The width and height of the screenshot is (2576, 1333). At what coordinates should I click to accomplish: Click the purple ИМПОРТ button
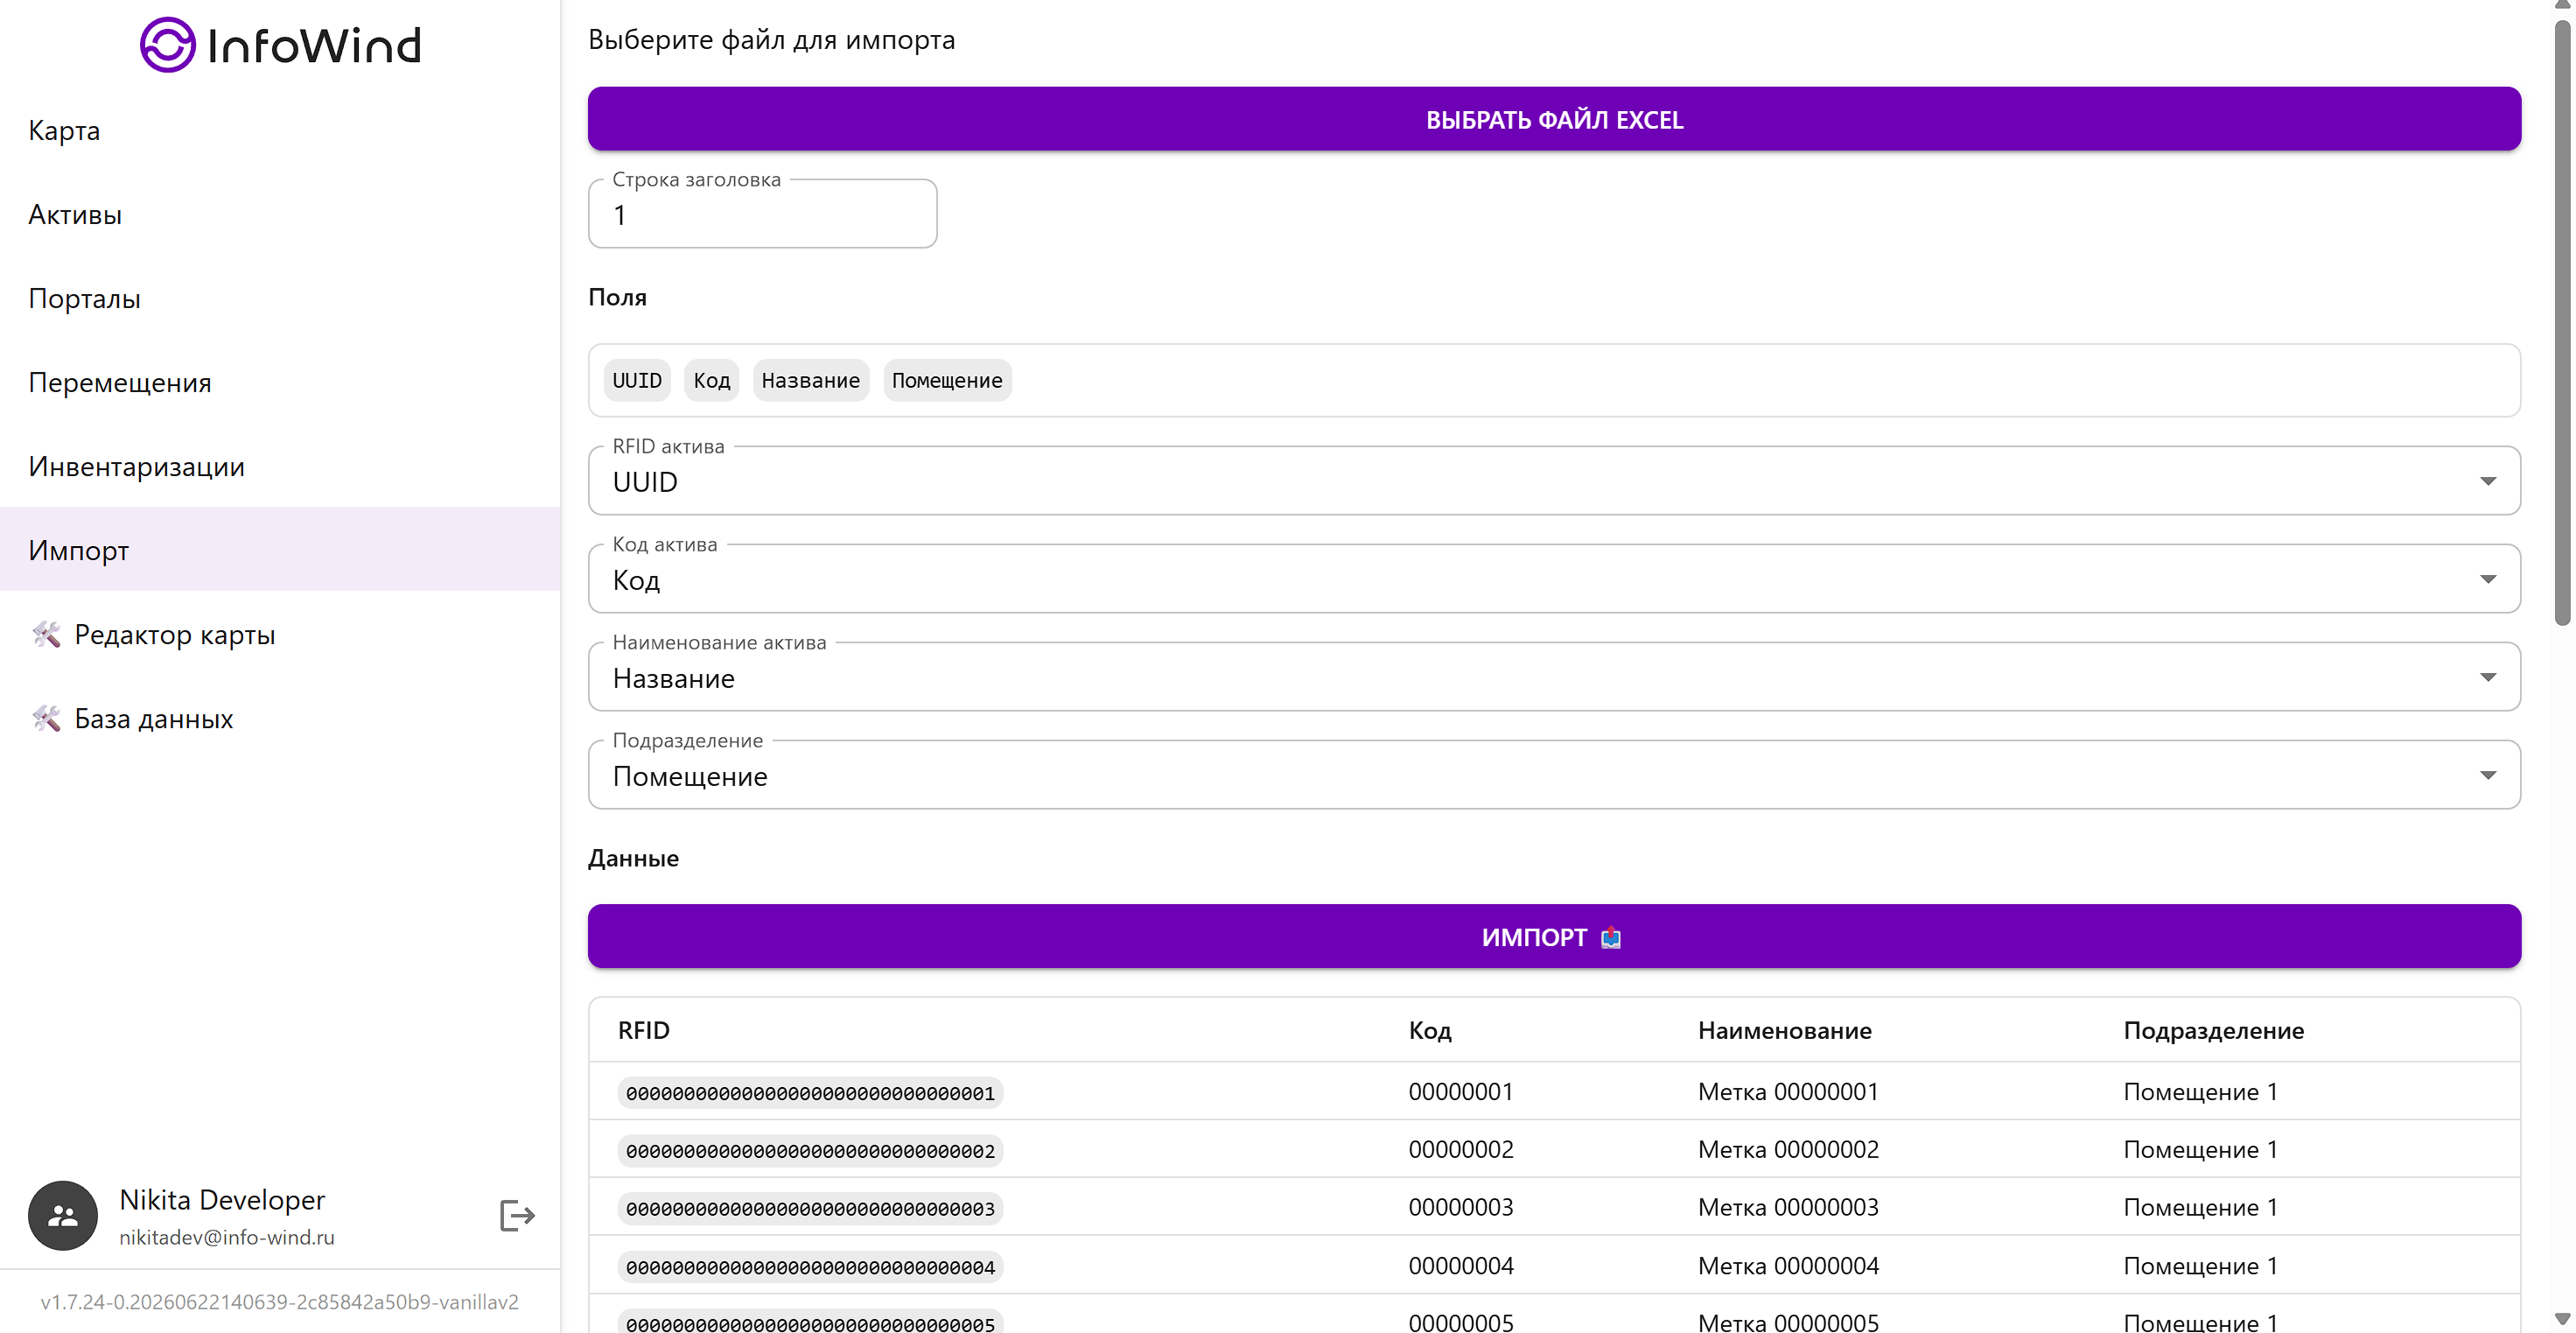(1554, 937)
